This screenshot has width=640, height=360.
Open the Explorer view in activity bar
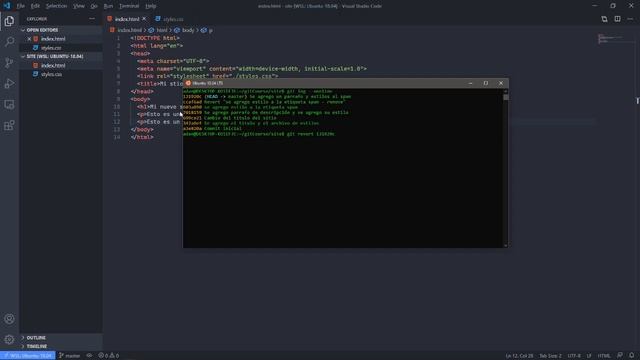[9, 21]
